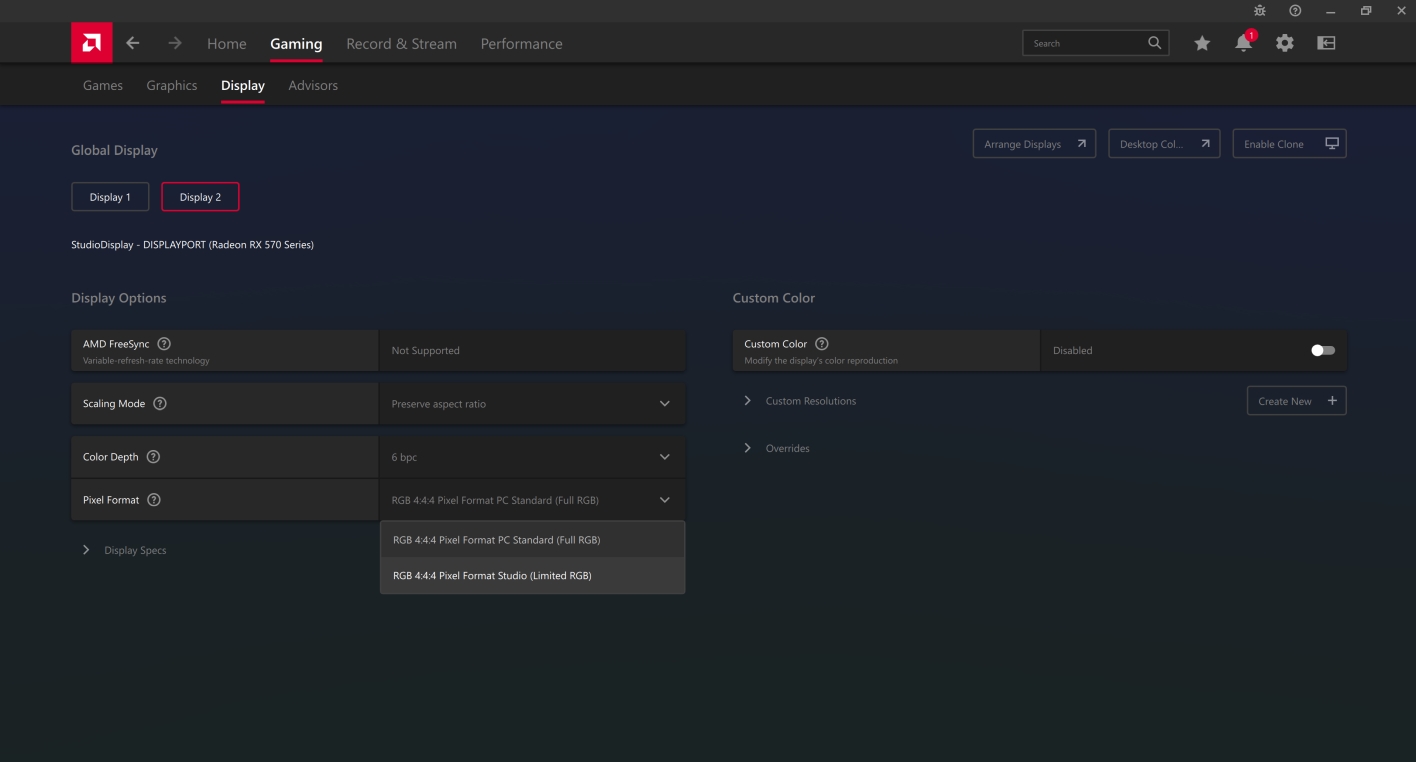1416x762 pixels.
Task: Show AMD FreeSync help tooltip icon
Action: tap(164, 344)
